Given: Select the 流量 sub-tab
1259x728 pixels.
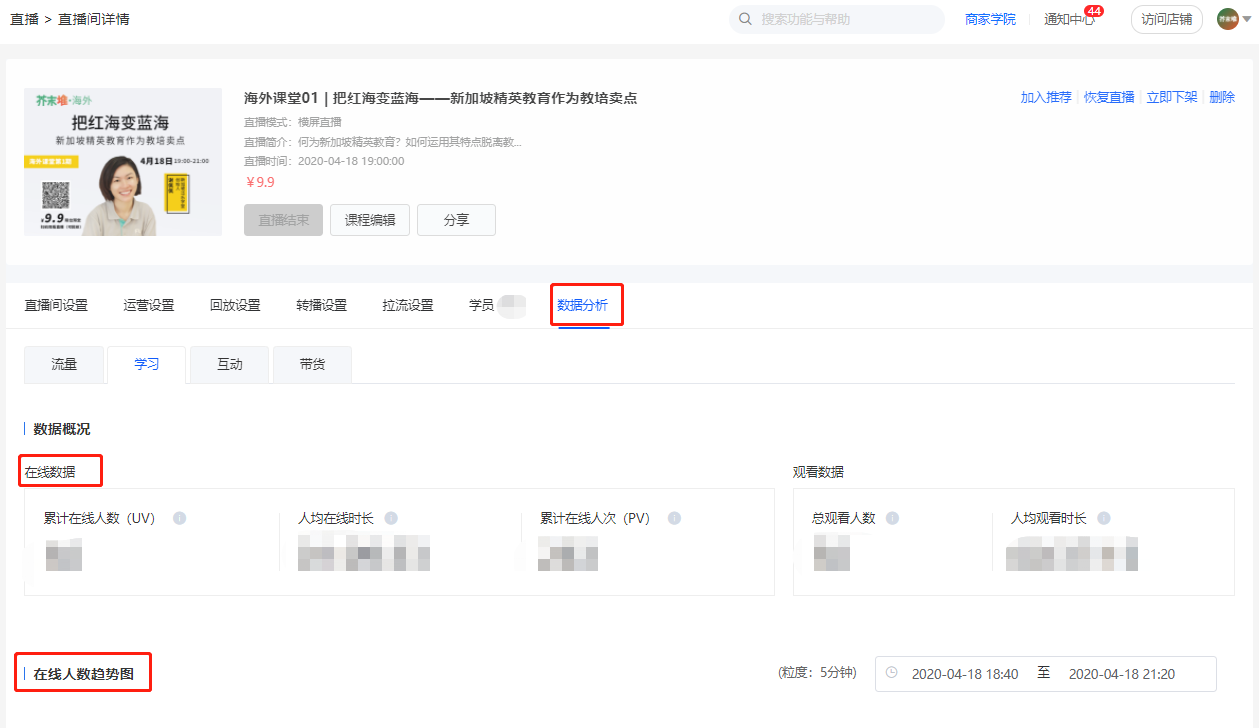Looking at the screenshot, I should [x=64, y=365].
